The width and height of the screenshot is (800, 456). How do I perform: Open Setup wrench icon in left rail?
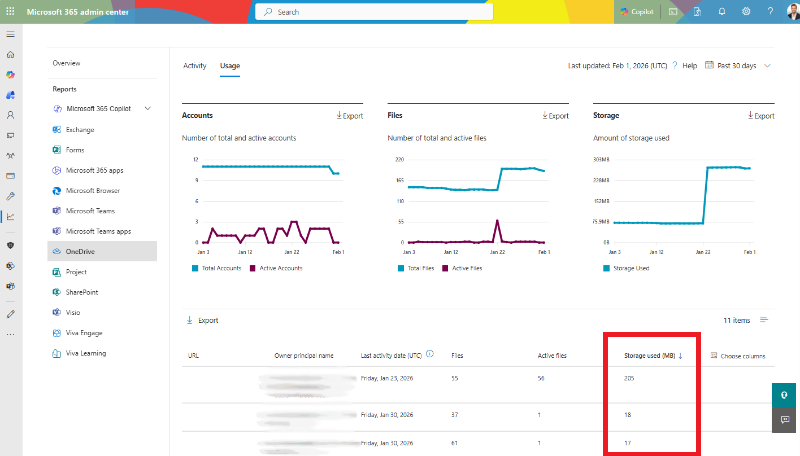(x=11, y=196)
